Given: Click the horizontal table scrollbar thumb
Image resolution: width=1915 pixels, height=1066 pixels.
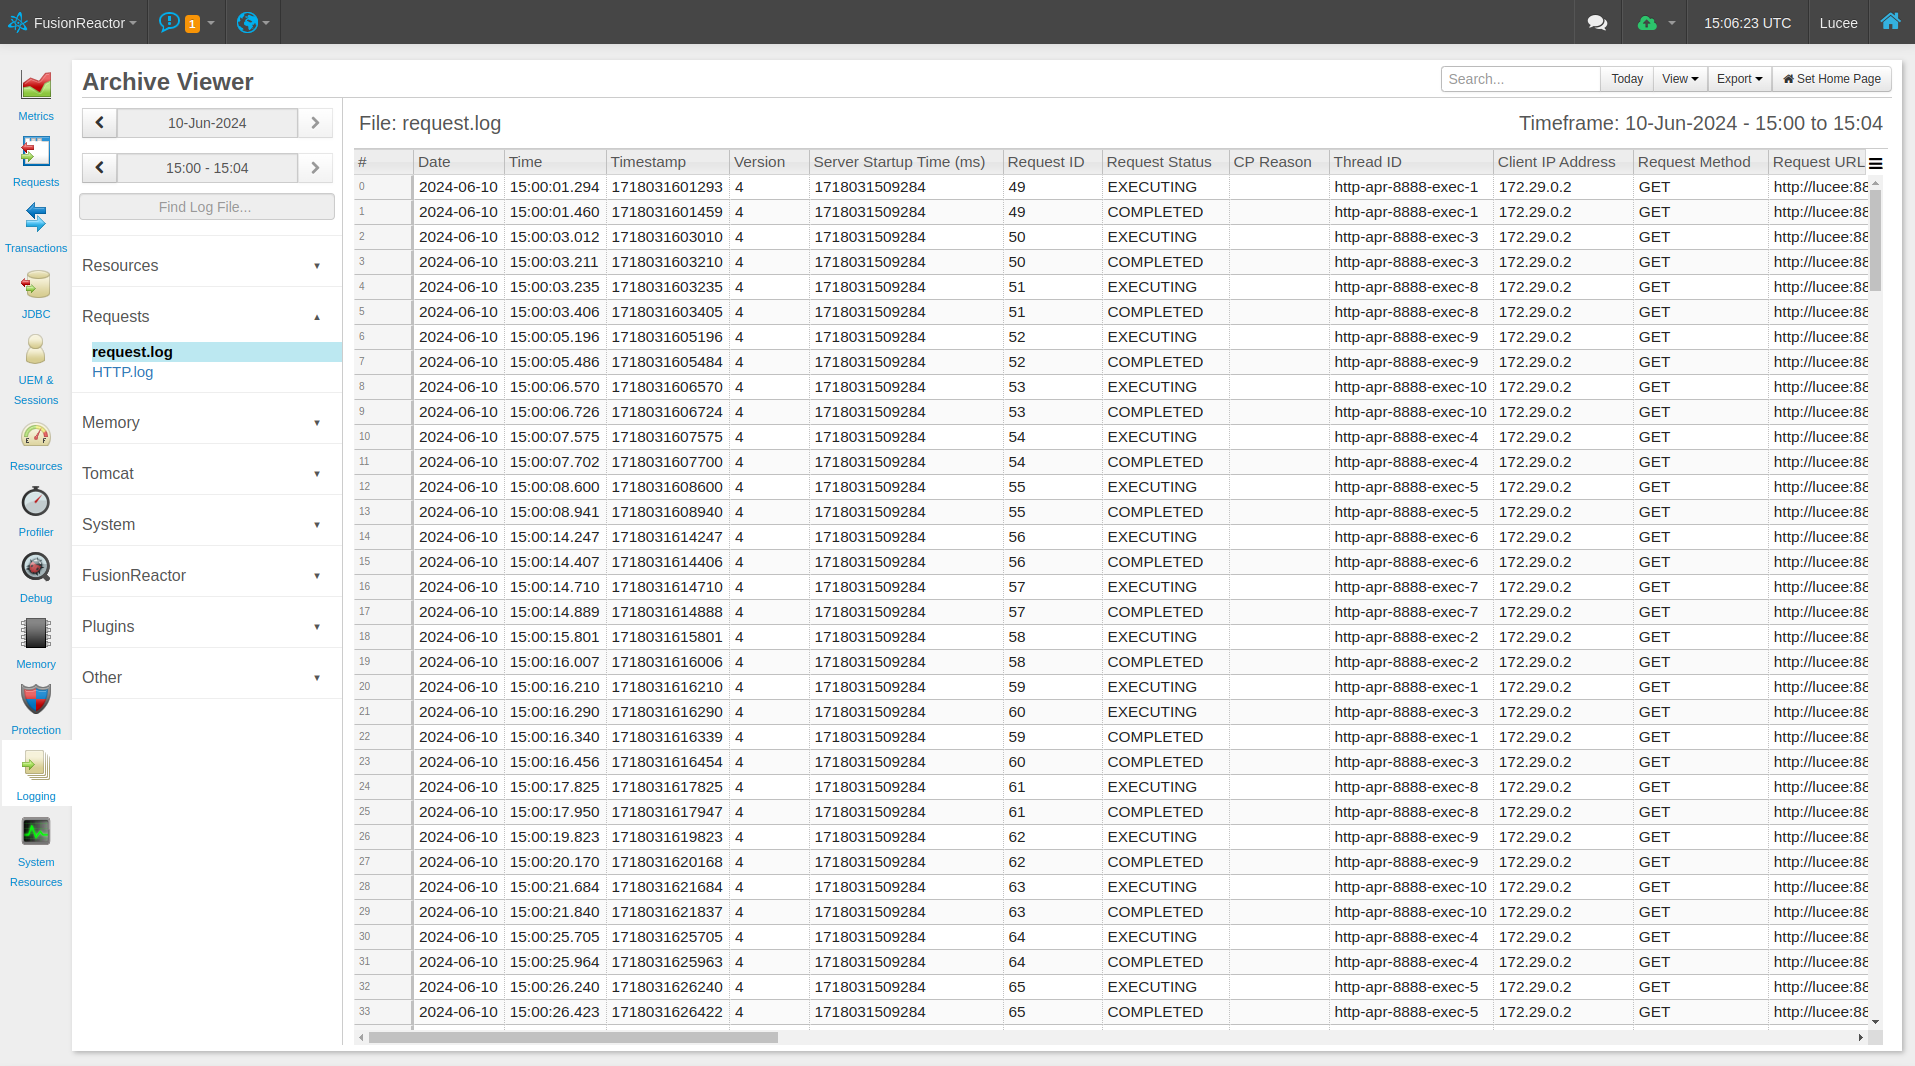Looking at the screenshot, I should [573, 1037].
